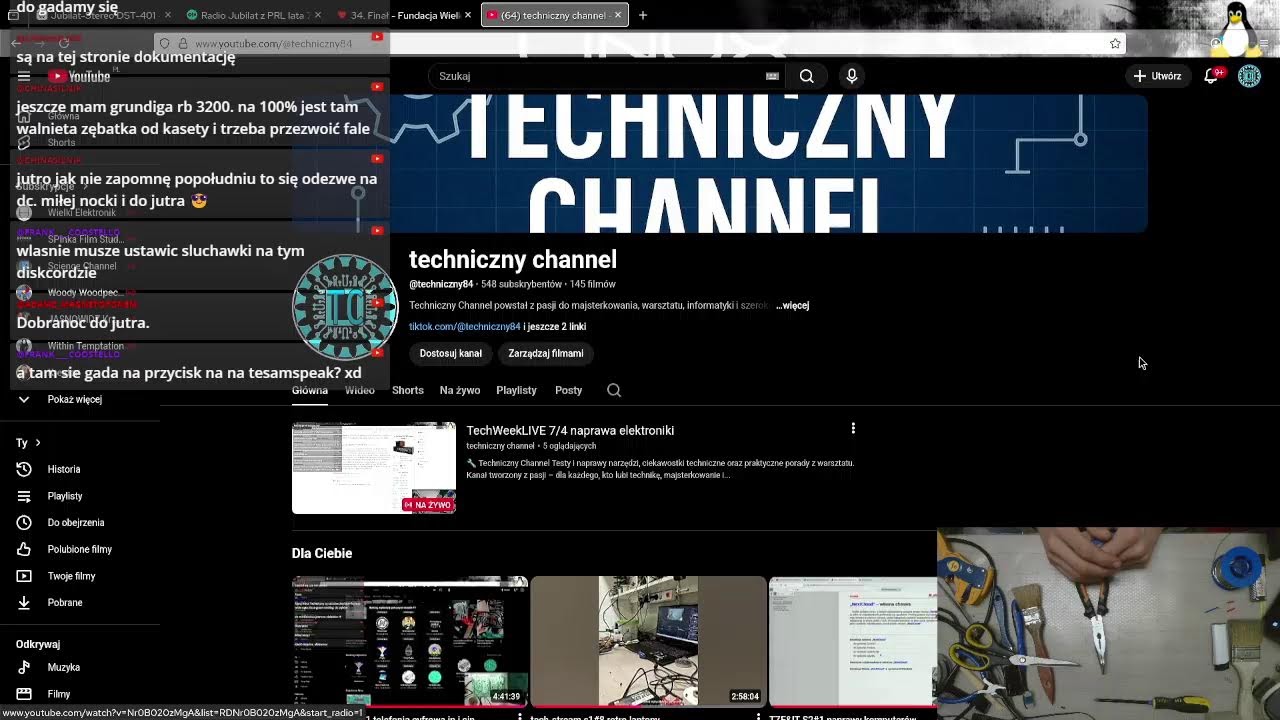The image size is (1280, 720).
Task: Switch to the Shorts channel tab
Action: tap(408, 390)
